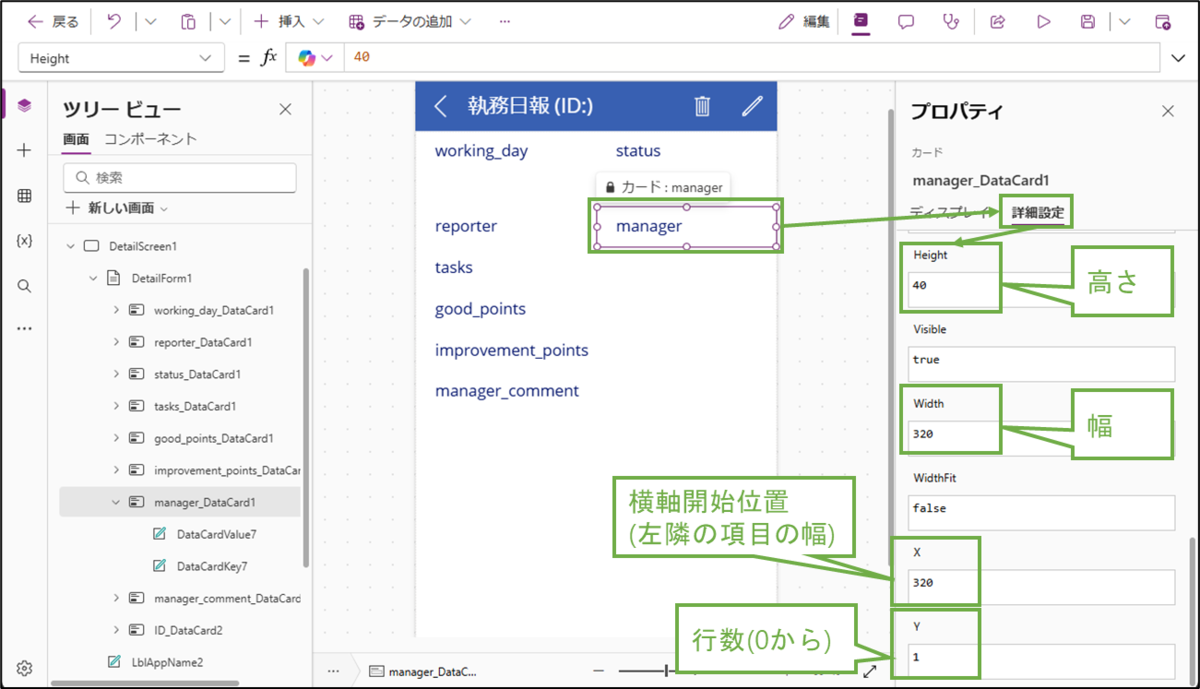1200x689 pixels.
Task: Click the 編集 edit button
Action: (804, 21)
